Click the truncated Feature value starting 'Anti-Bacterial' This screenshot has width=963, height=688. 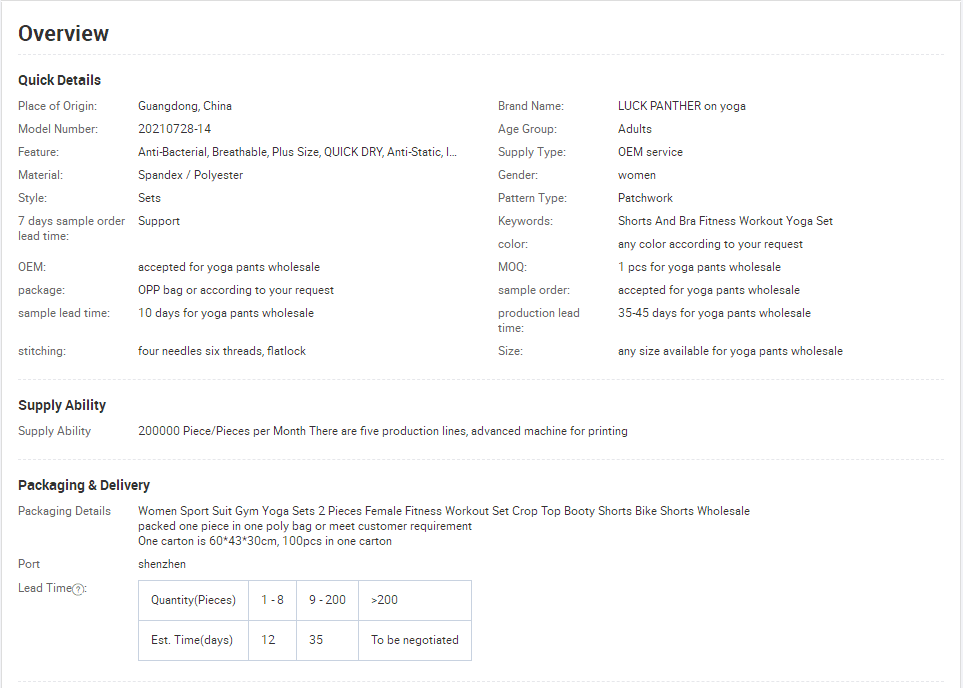[x=297, y=152]
